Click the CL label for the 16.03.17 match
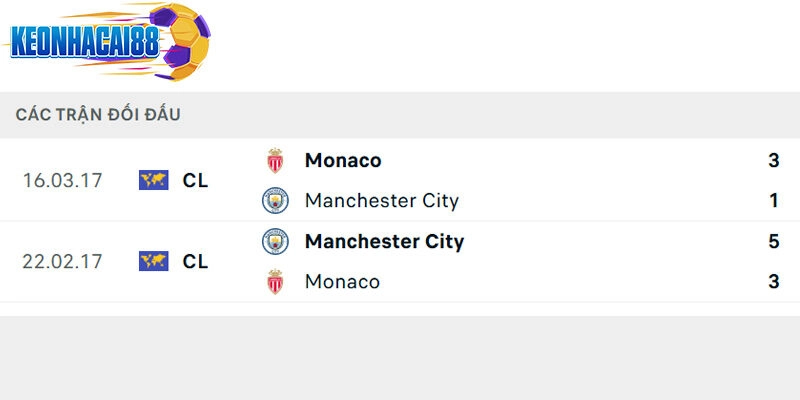Screen dimensions: 800x400 coord(195,180)
